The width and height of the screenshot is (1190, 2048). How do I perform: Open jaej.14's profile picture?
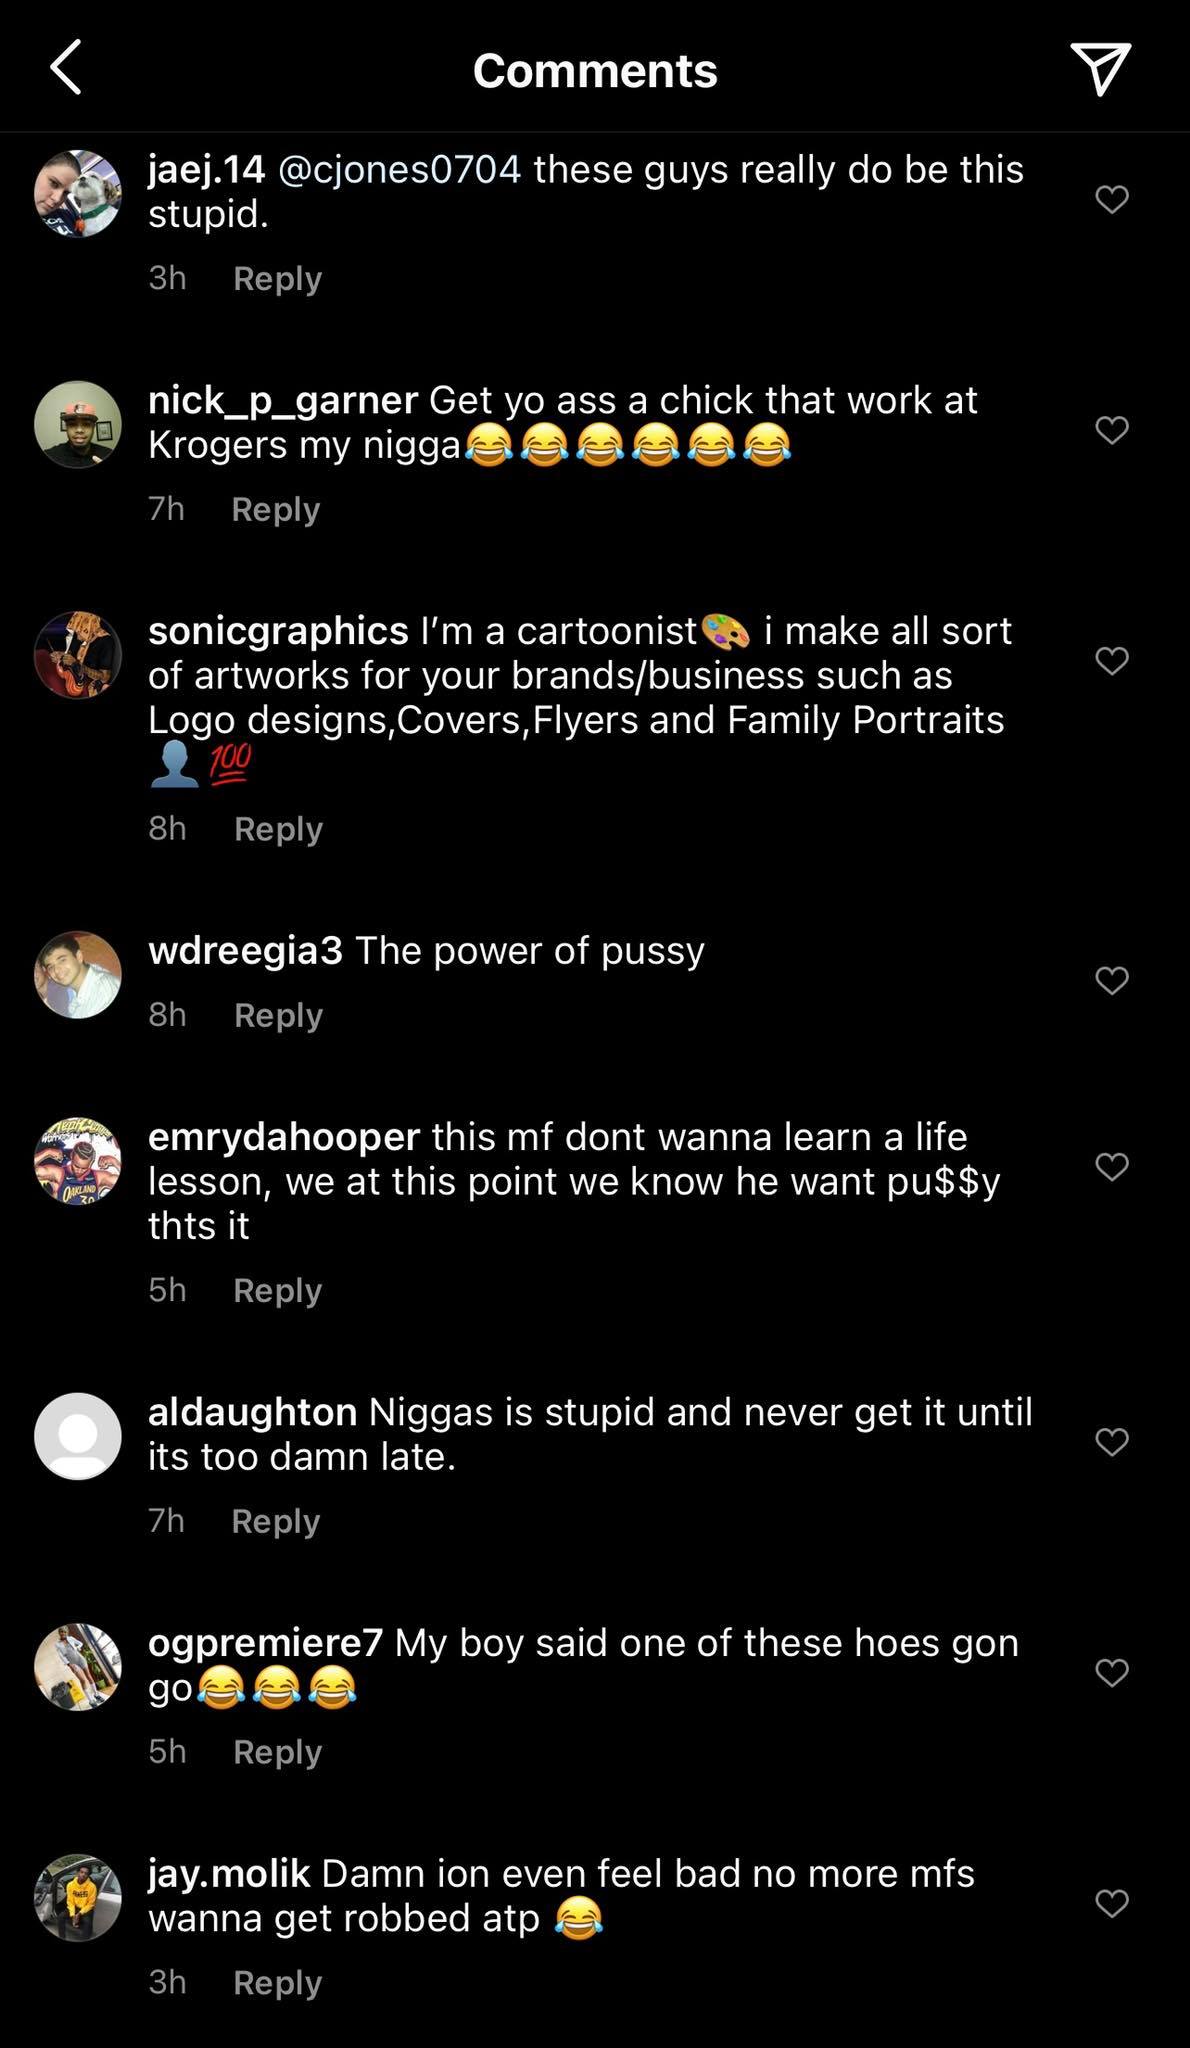78,194
